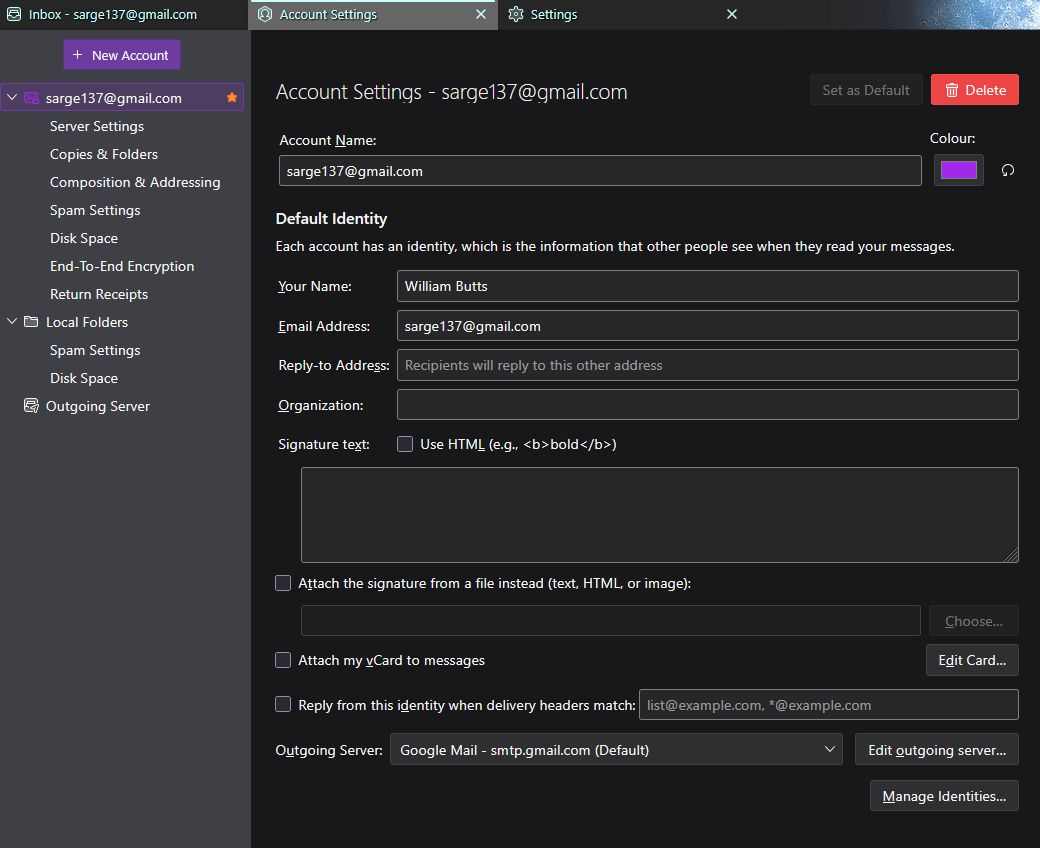1040x848 pixels.
Task: Click the Outgoing Server icon in sidebar
Action: tap(31, 406)
